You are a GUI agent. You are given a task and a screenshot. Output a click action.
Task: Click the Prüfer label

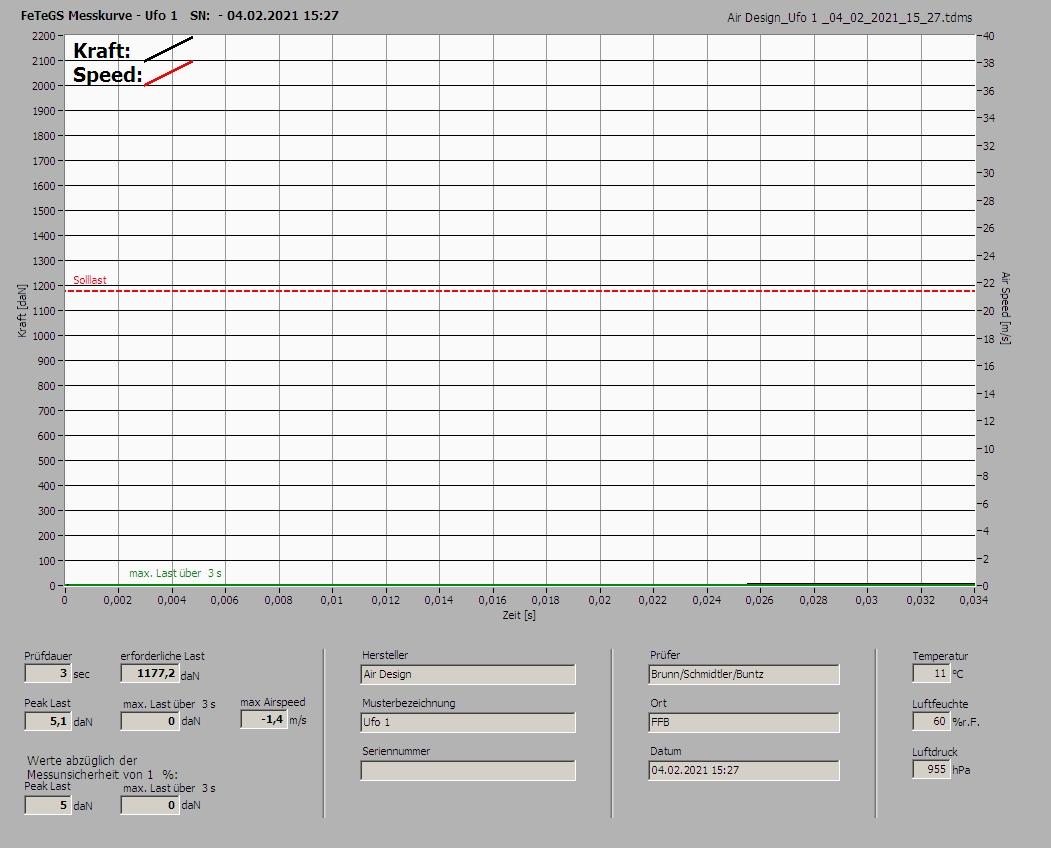pos(665,655)
